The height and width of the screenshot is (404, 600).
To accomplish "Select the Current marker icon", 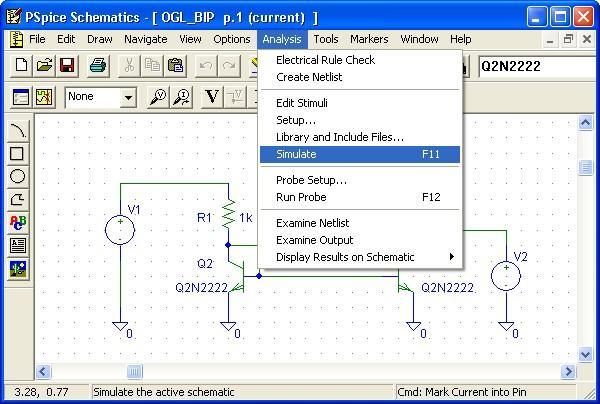I will point(181,97).
